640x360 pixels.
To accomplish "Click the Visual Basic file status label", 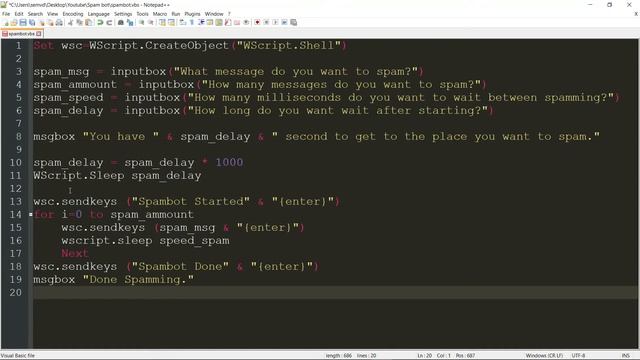I will (18, 356).
